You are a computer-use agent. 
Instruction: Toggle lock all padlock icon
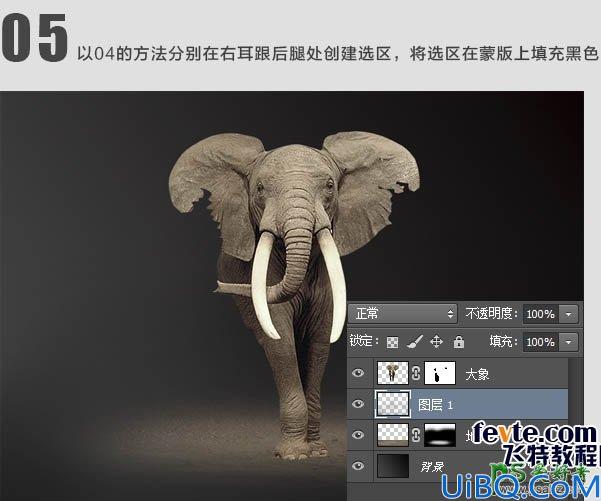click(x=458, y=342)
